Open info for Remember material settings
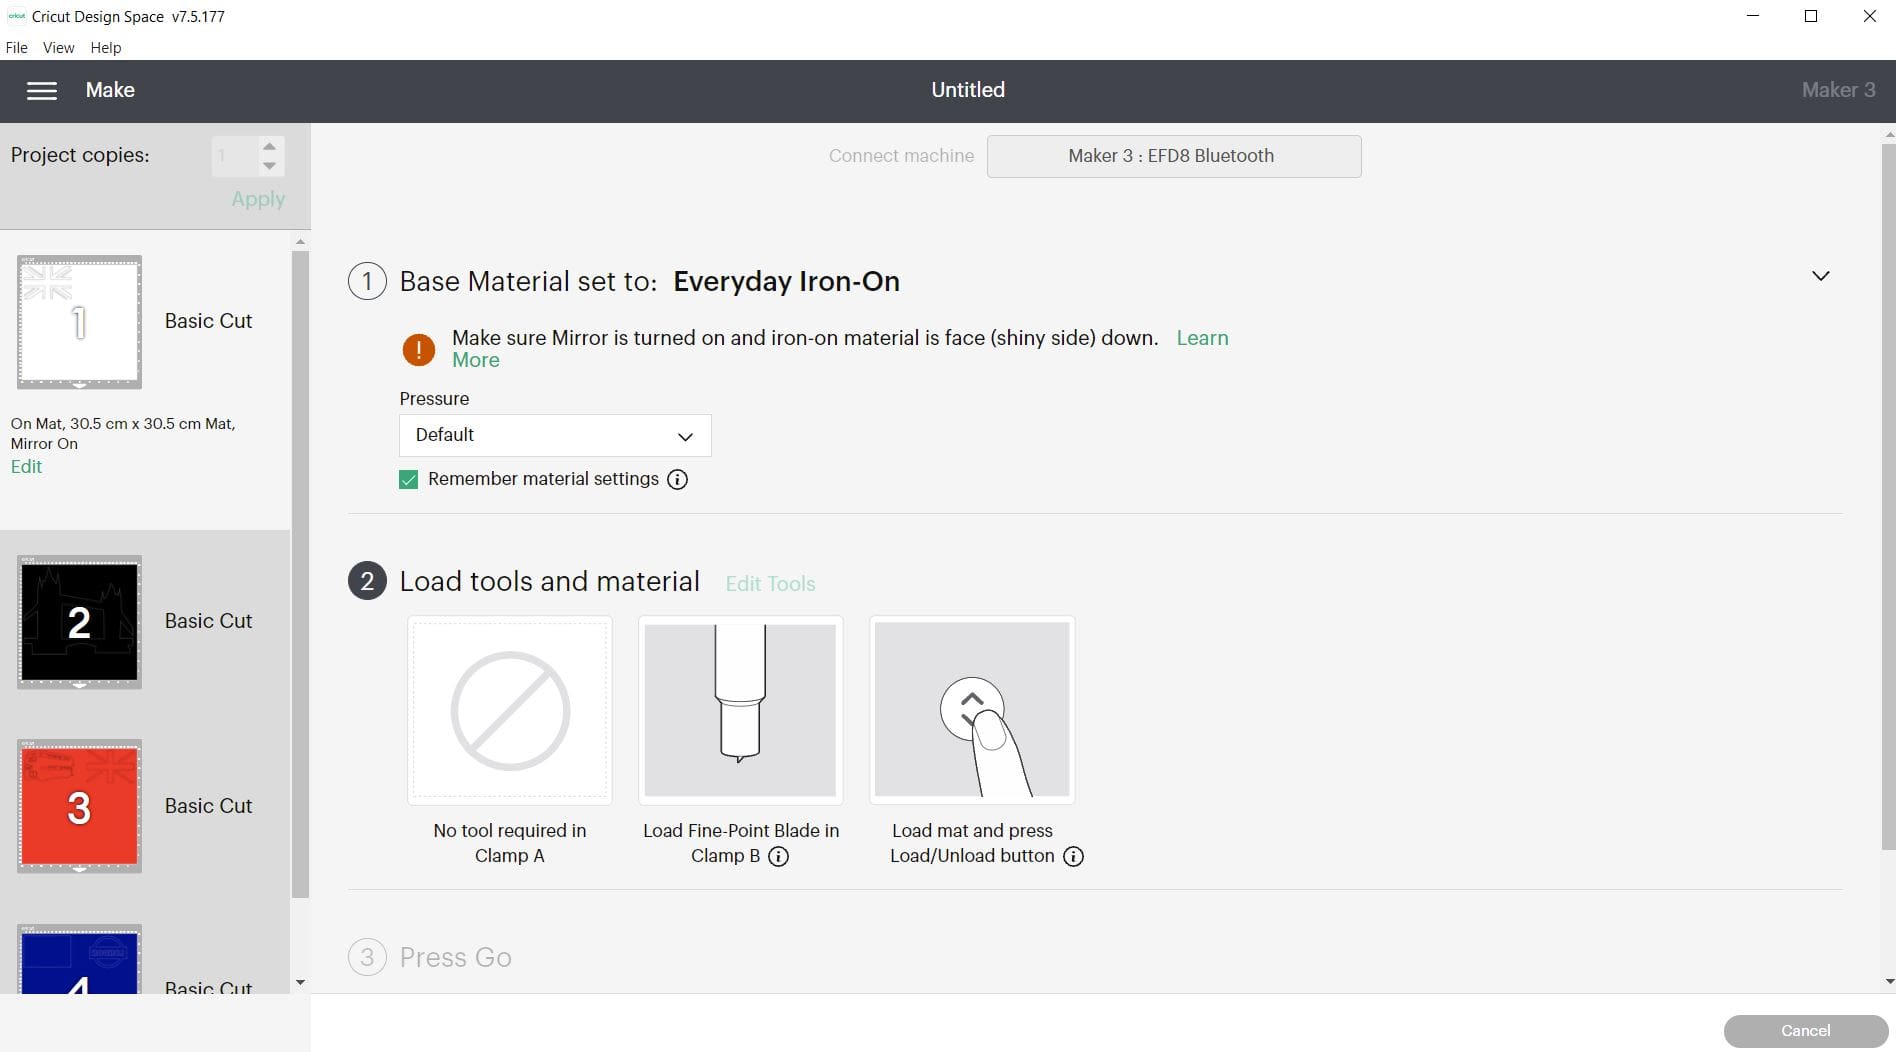The height and width of the screenshot is (1052, 1896). pyautogui.click(x=677, y=480)
